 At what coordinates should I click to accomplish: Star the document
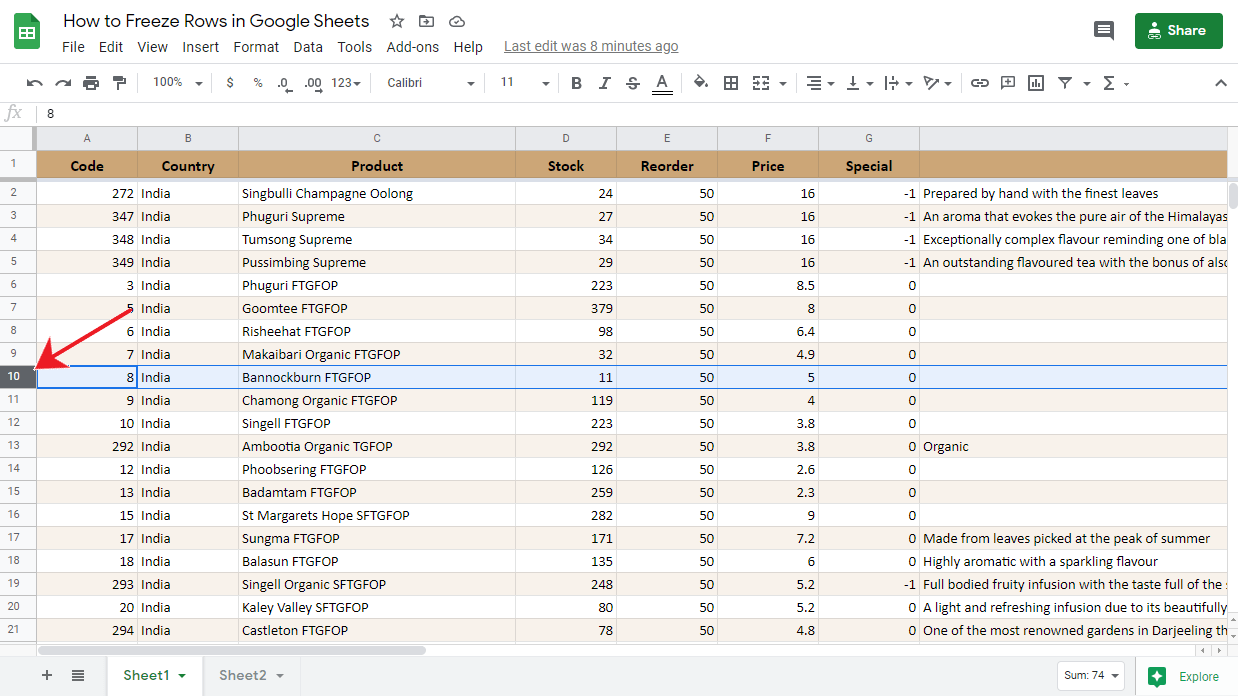(397, 21)
